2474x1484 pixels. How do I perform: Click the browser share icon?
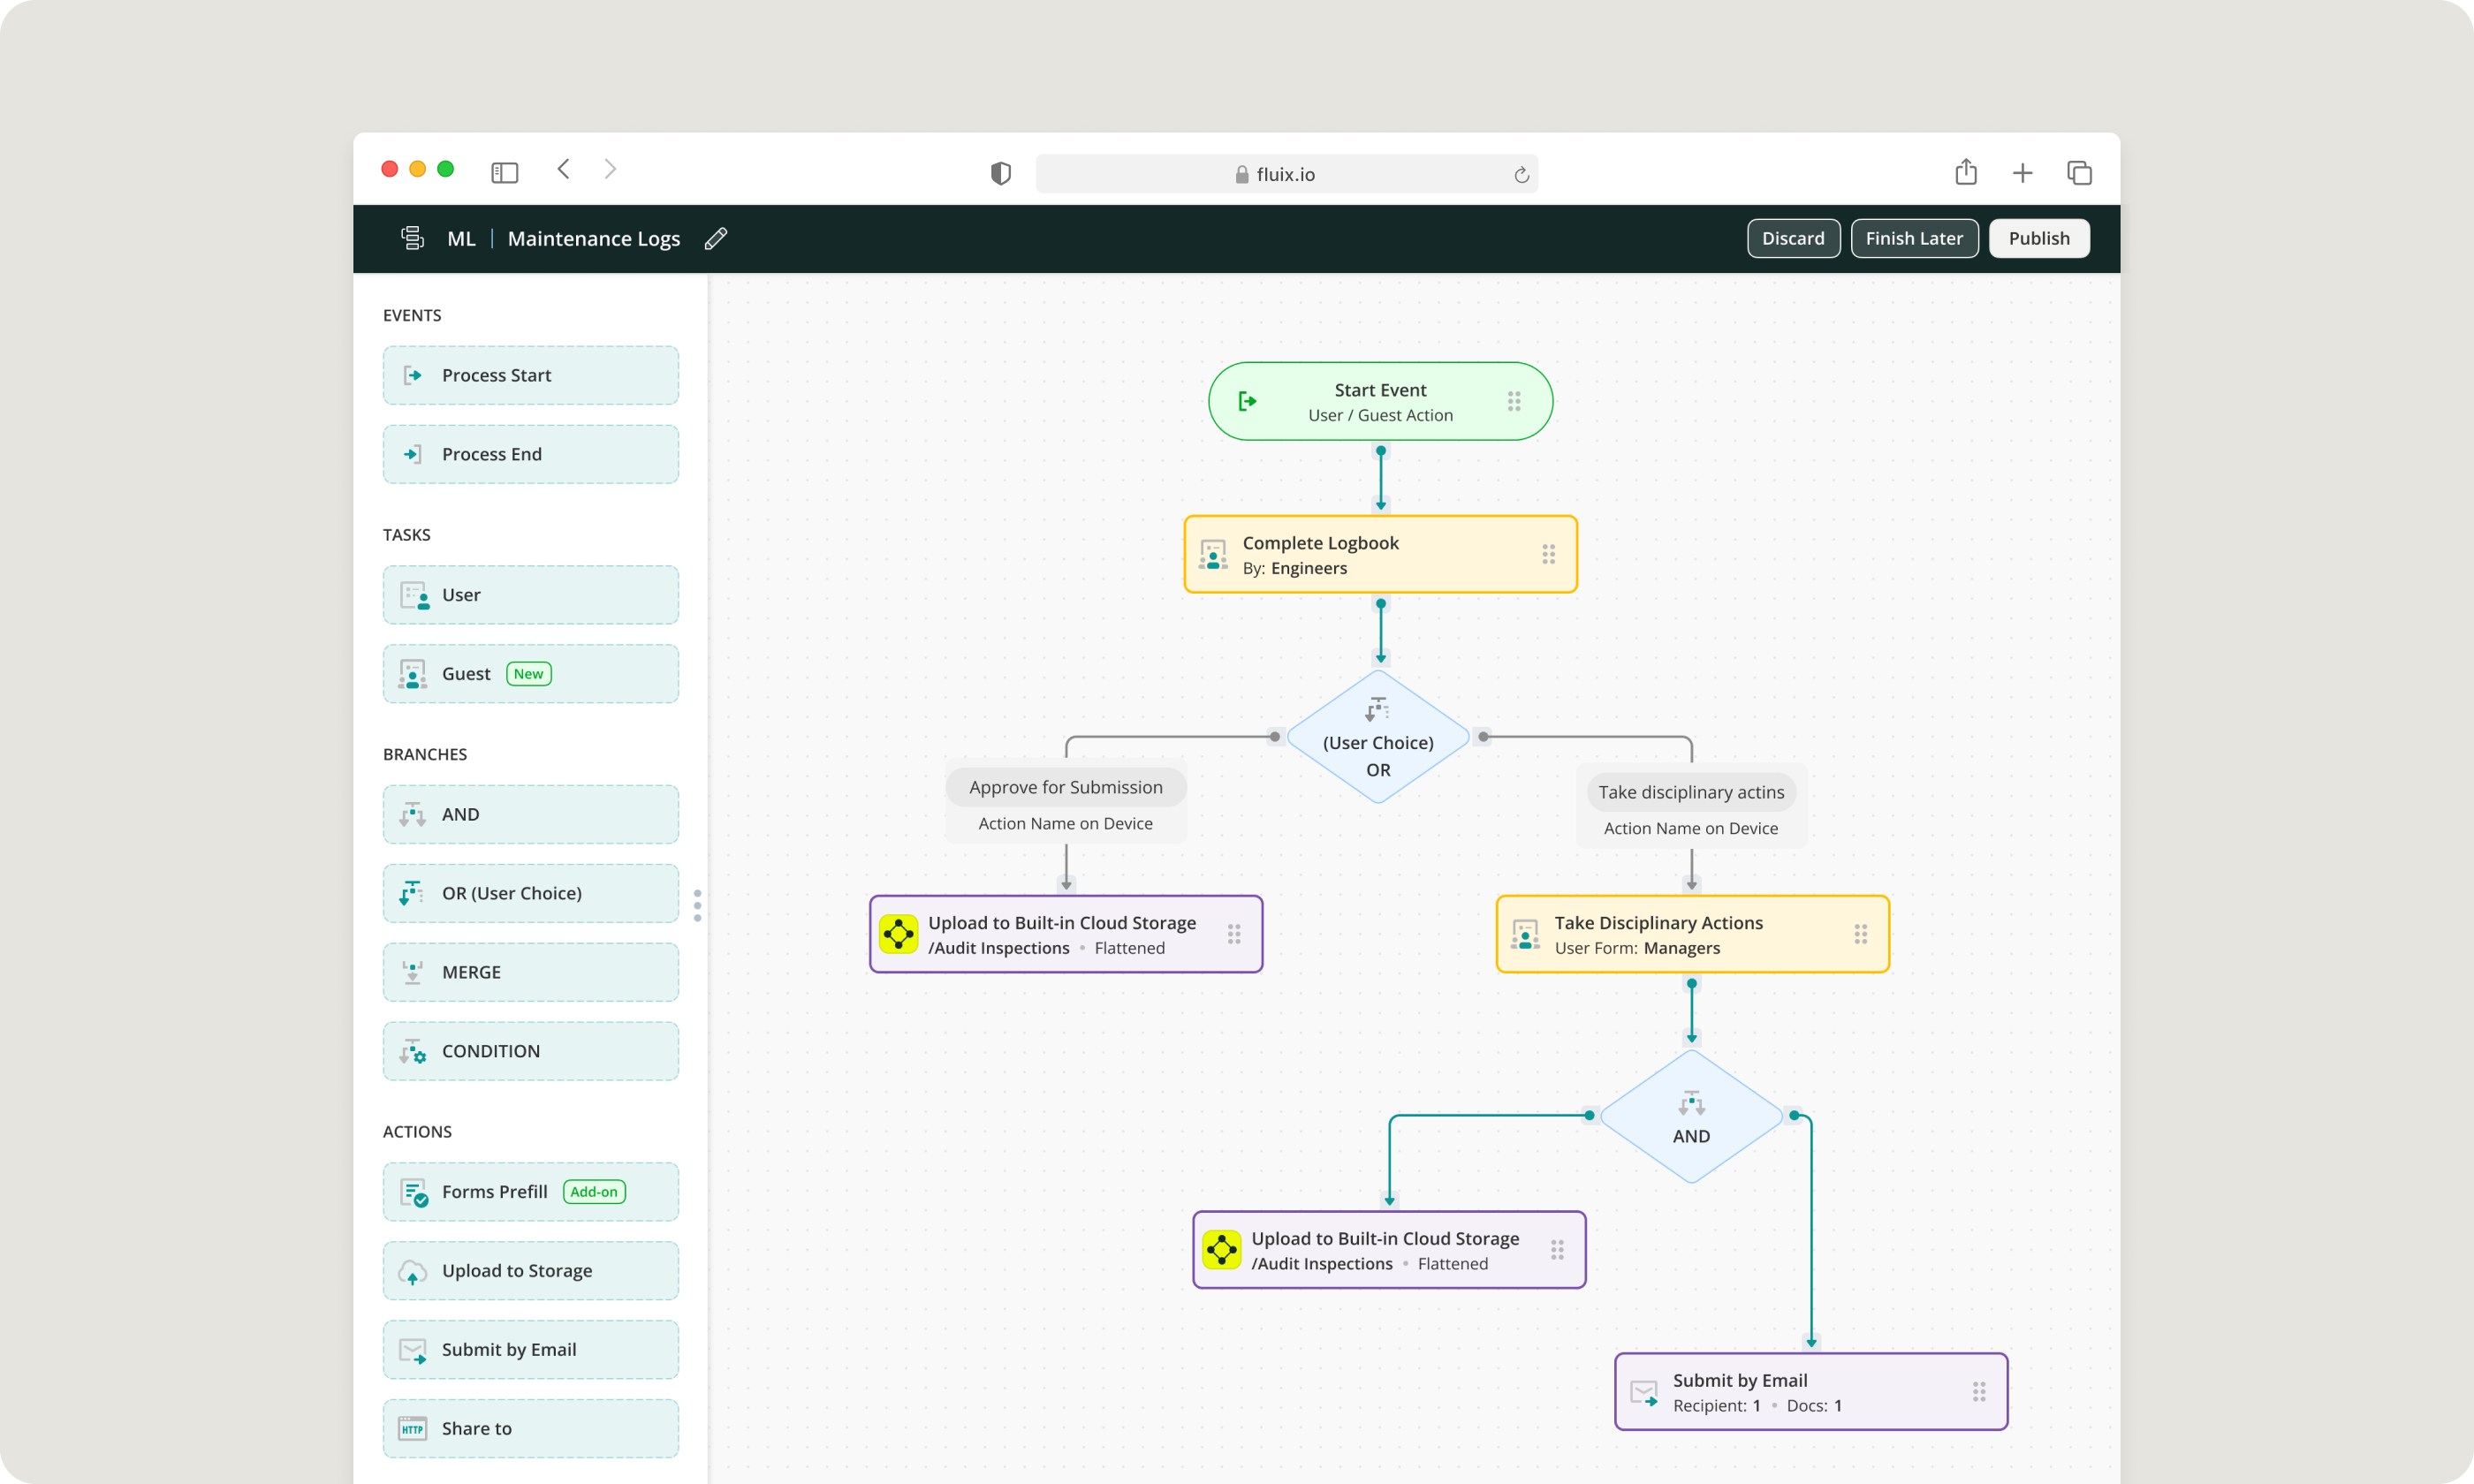(1965, 172)
